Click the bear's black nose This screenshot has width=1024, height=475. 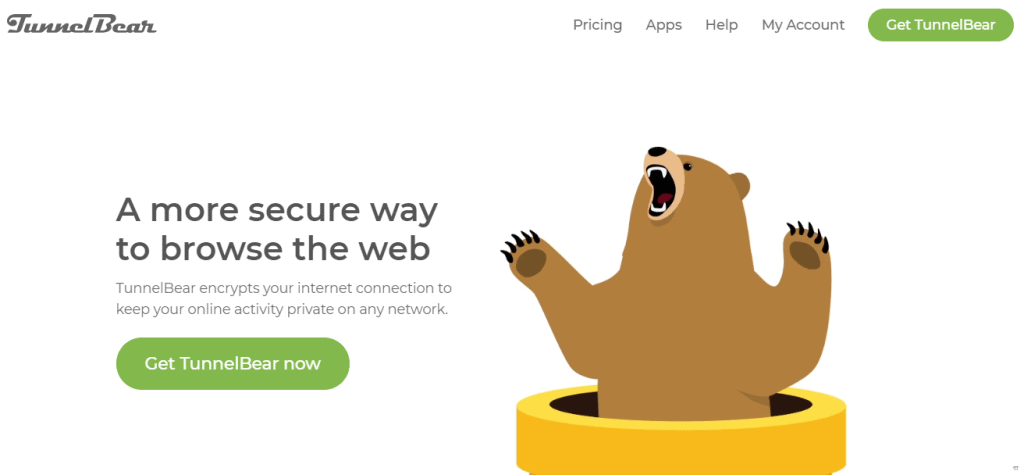tap(656, 152)
